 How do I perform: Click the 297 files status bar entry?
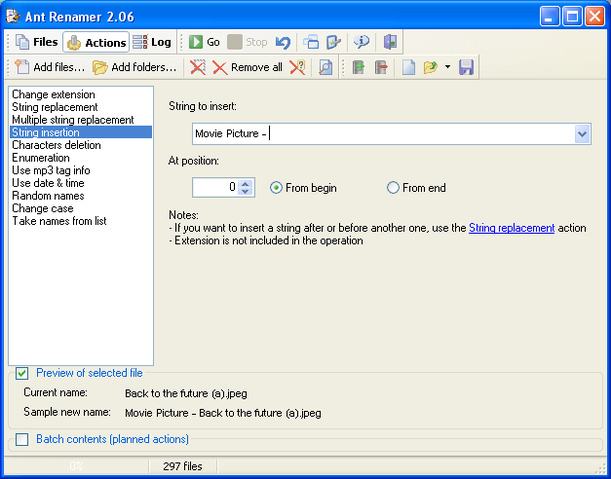pos(183,466)
